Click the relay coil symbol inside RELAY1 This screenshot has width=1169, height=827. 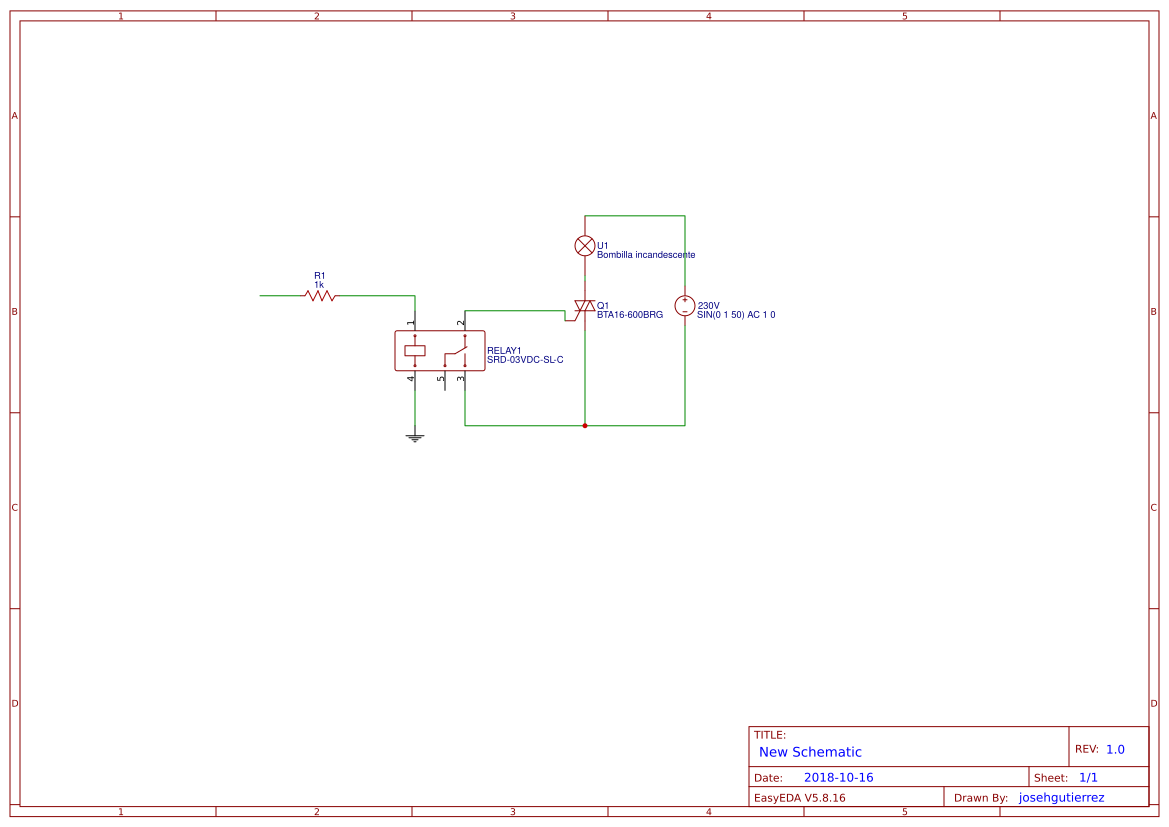click(x=414, y=350)
